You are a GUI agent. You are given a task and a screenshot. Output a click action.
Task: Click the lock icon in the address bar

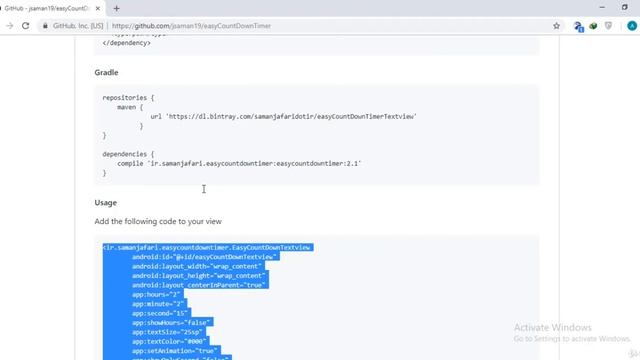click(45, 26)
